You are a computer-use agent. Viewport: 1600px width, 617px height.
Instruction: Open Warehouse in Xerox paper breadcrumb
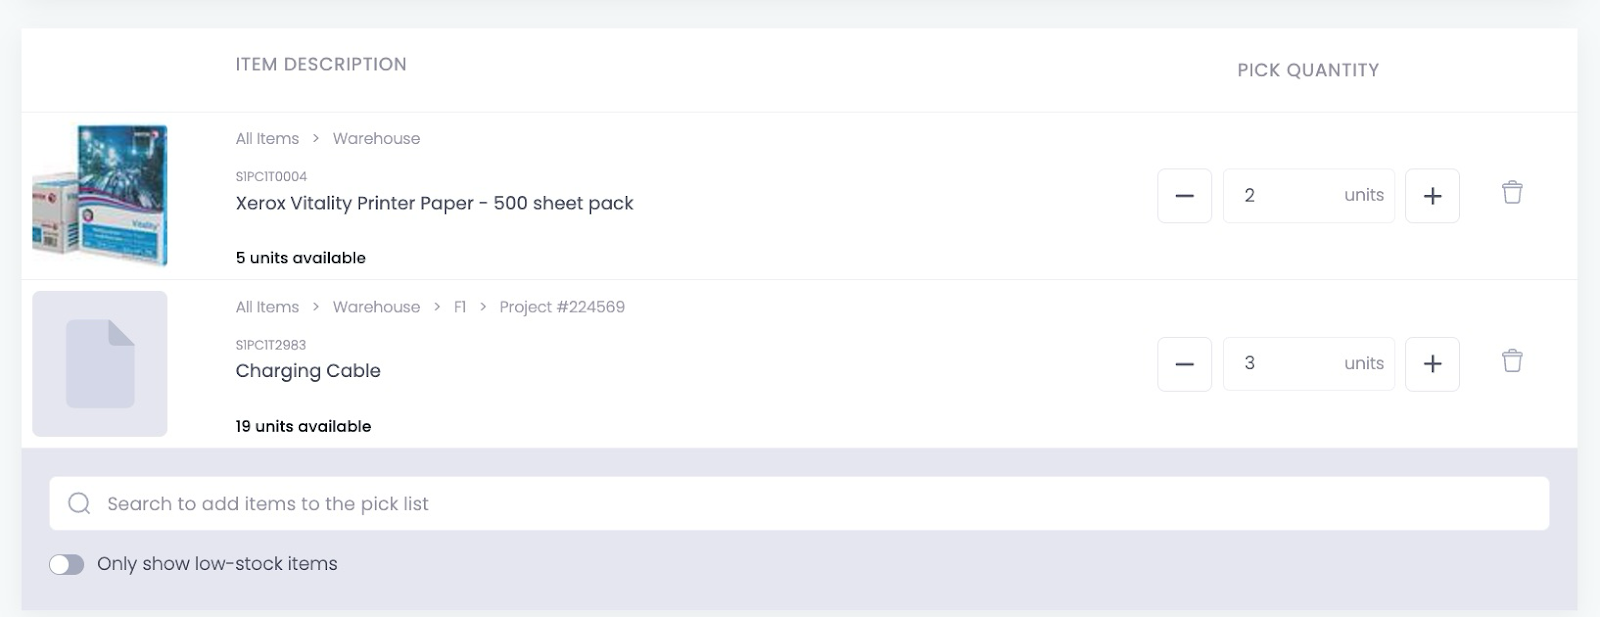coord(376,138)
